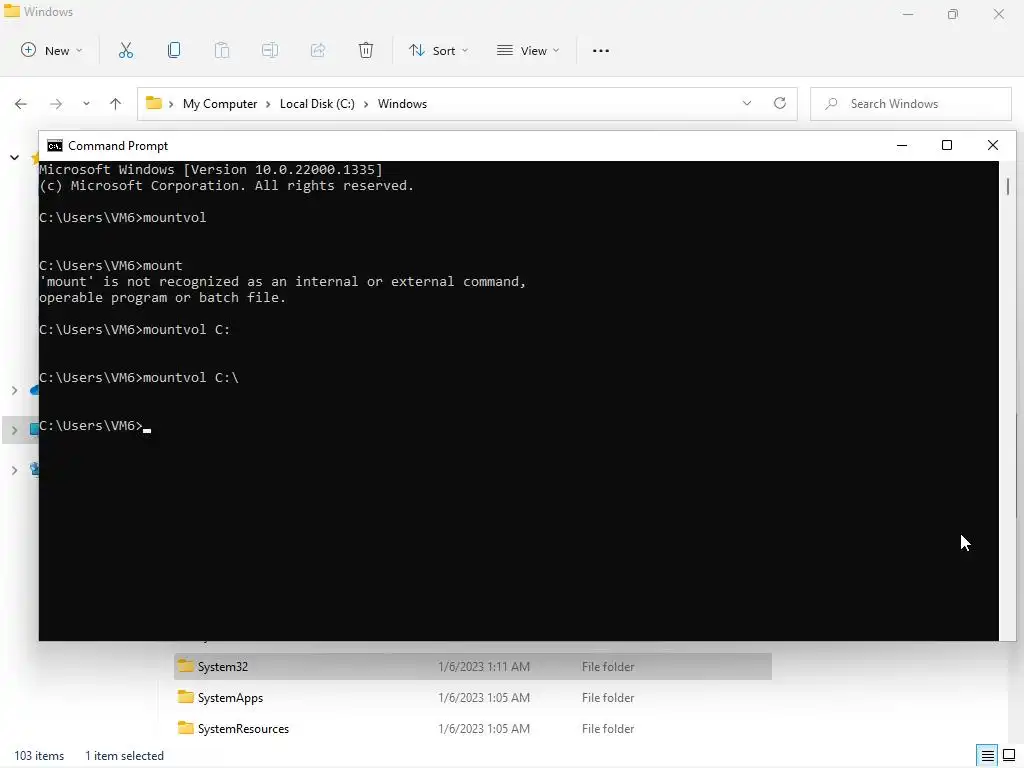
Task: Switch to large thumbnails view icon
Action: (1009, 756)
